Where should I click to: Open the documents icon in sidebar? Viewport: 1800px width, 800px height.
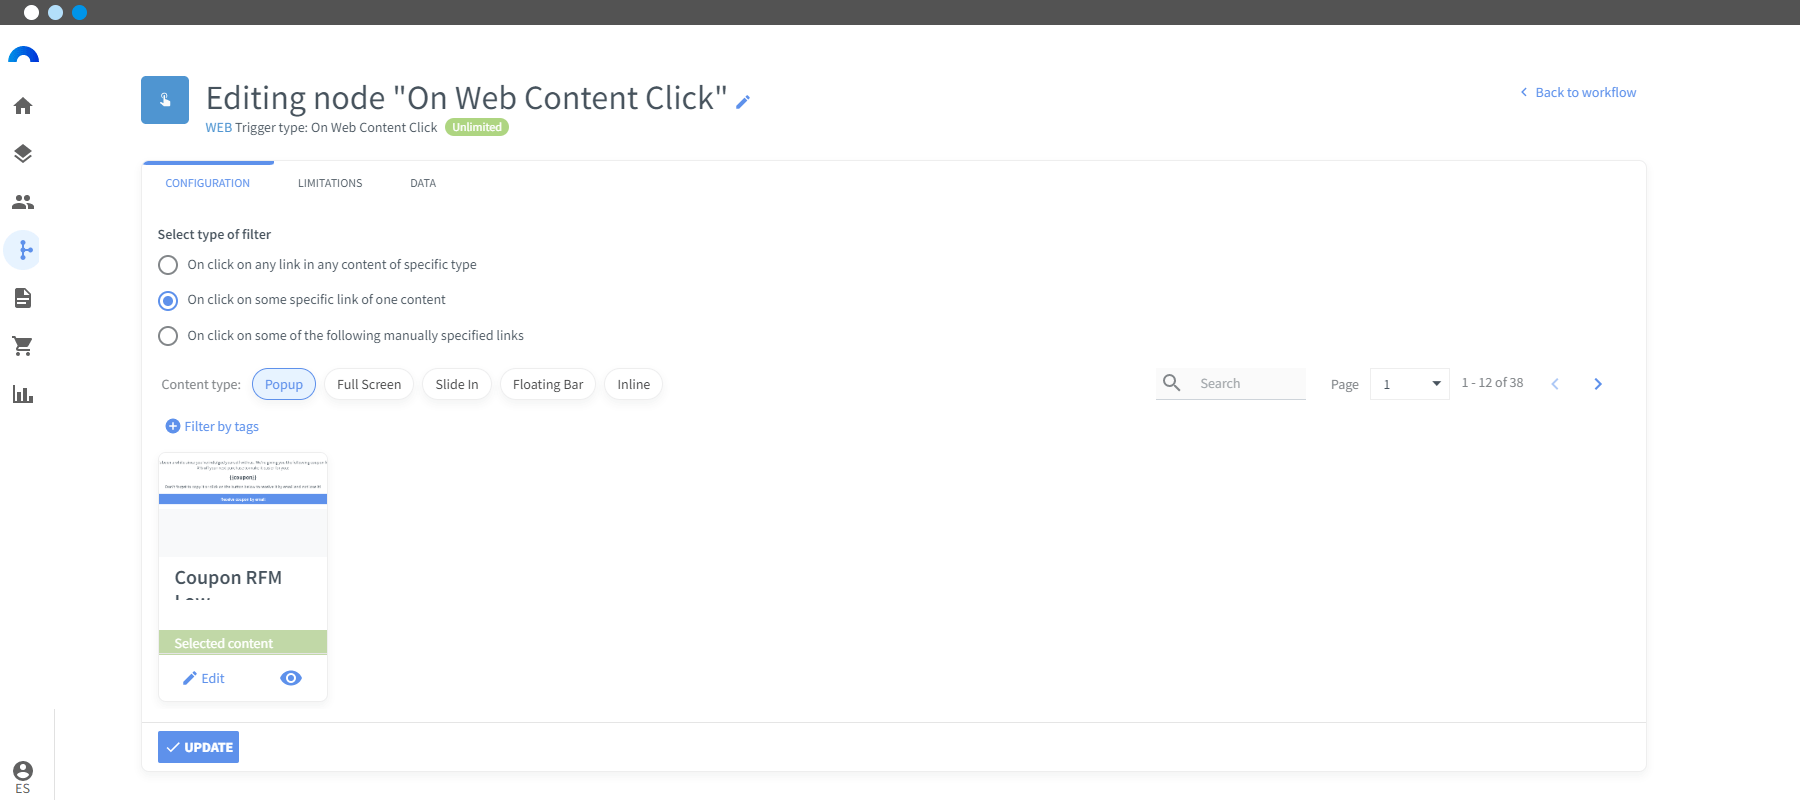pyautogui.click(x=23, y=298)
